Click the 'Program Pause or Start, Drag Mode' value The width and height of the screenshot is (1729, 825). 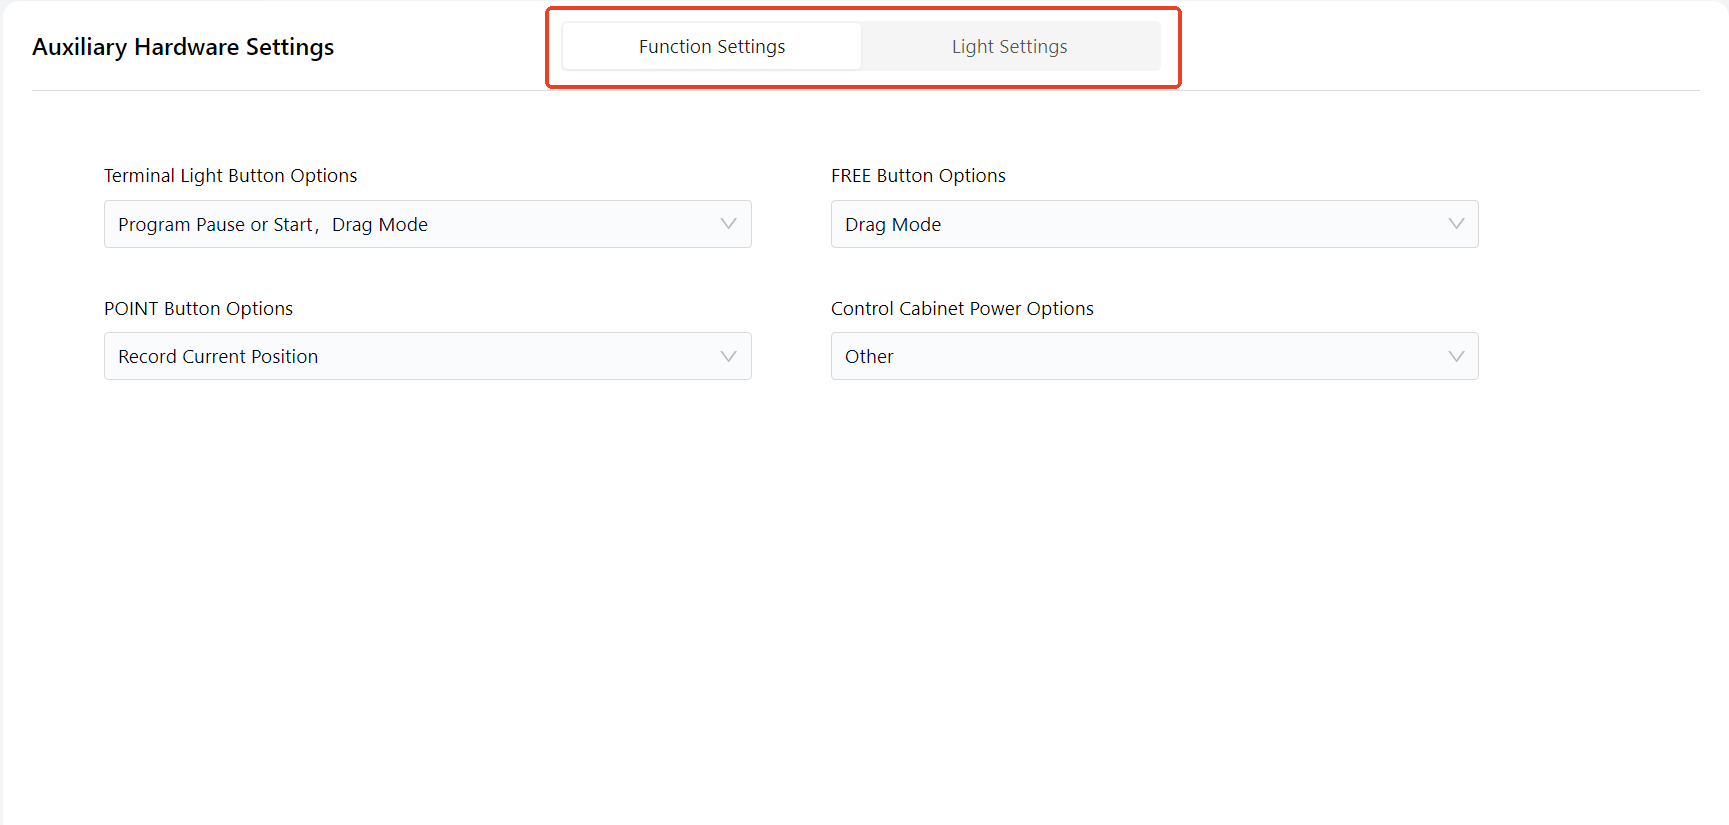[x=273, y=225]
